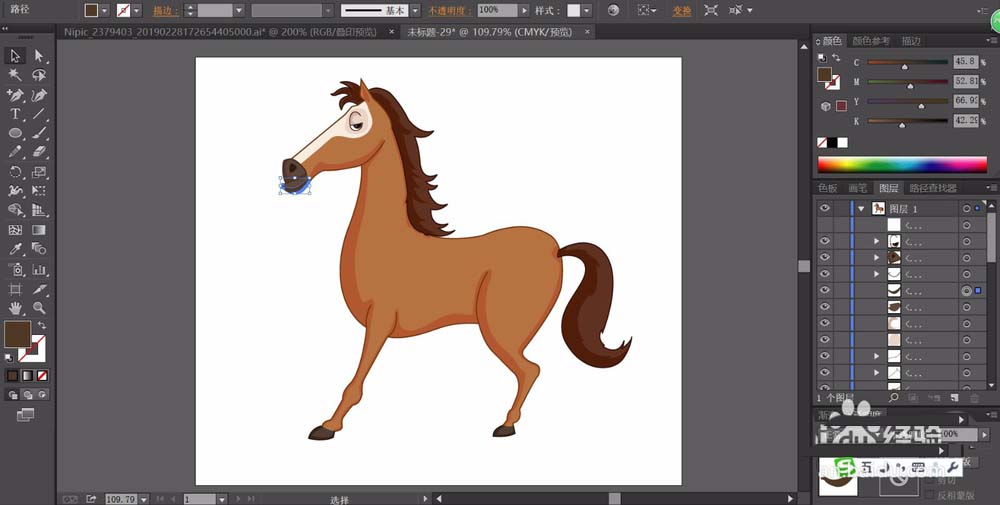Set toolbox paint mode to None
Viewport: 1000px width, 505px height.
(42, 376)
